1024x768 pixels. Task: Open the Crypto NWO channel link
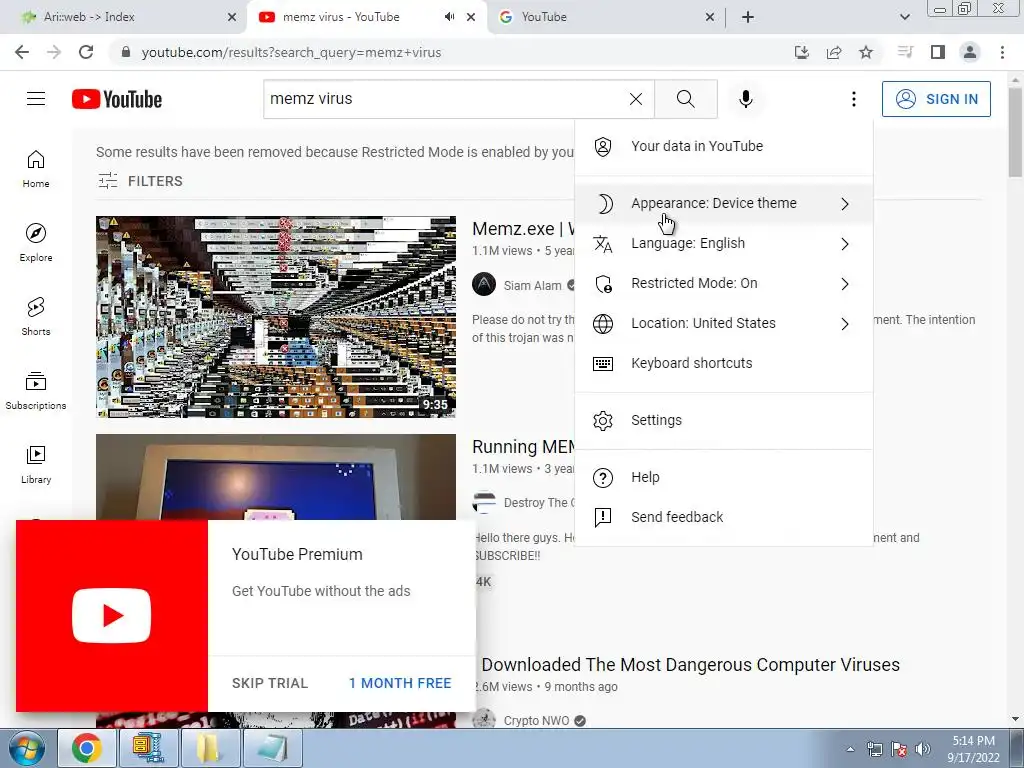pos(536,720)
